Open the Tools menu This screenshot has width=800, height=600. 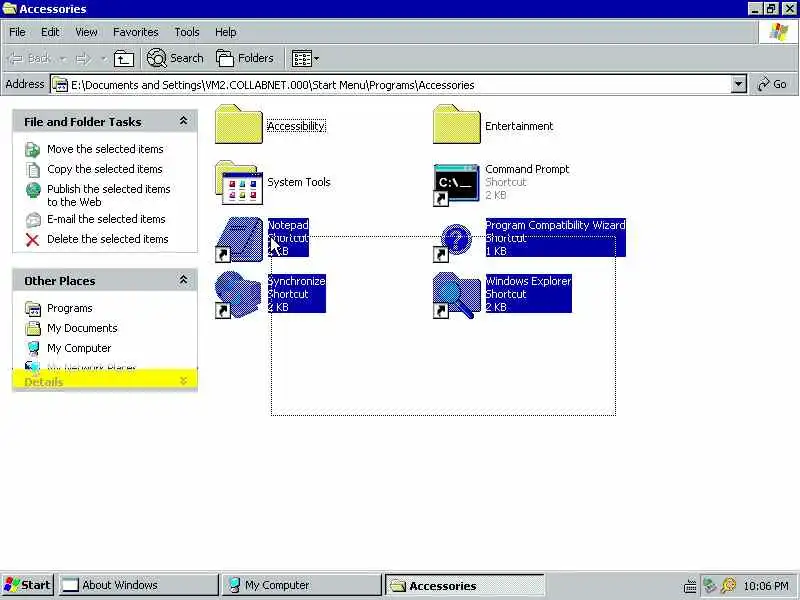click(187, 32)
